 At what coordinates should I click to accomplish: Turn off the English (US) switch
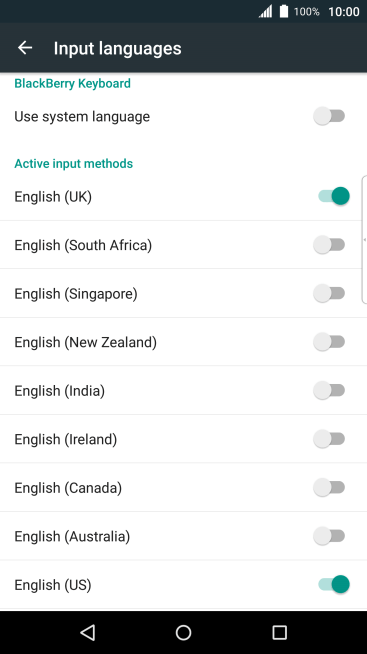pos(334,584)
